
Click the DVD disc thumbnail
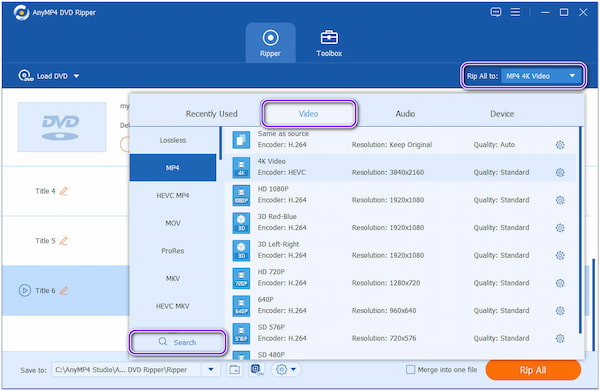[62, 127]
